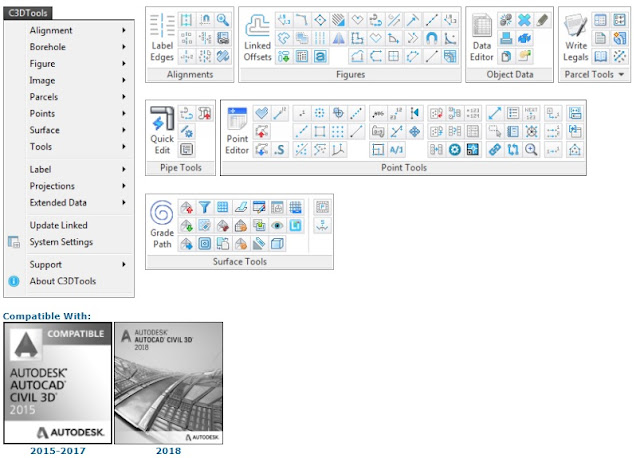Click the 'A/1' icon in Point Tools
This screenshot has height=458, width=640.
[396, 149]
